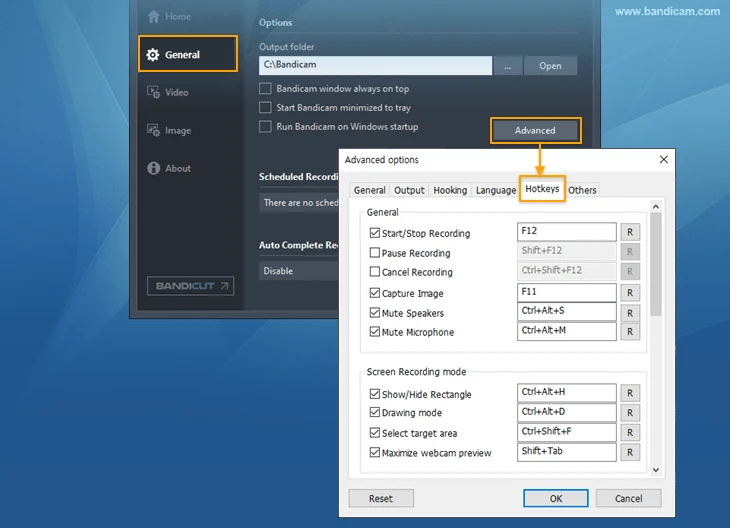This screenshot has height=528, width=730.
Task: Enable the Pause Recording hotkey
Action: [x=375, y=252]
